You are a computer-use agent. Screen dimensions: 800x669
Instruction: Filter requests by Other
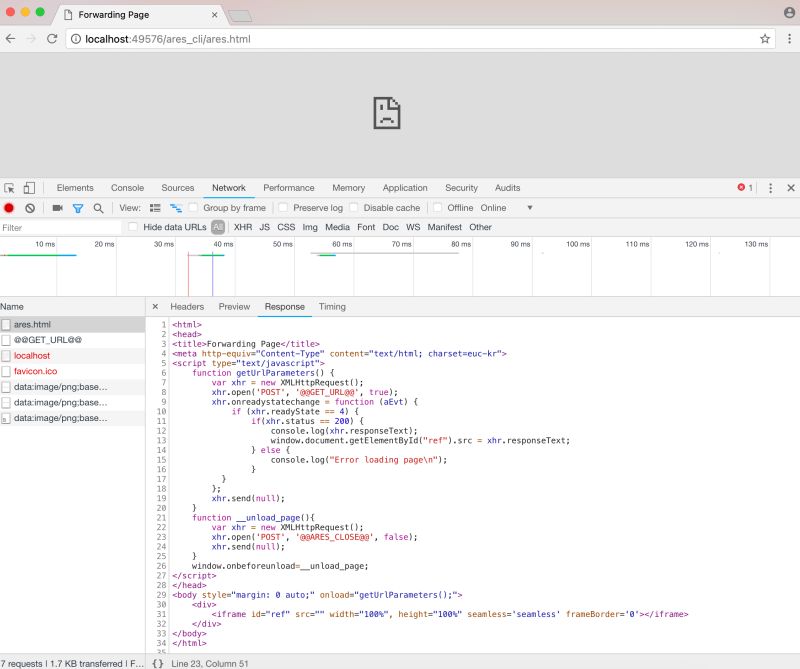[480, 227]
